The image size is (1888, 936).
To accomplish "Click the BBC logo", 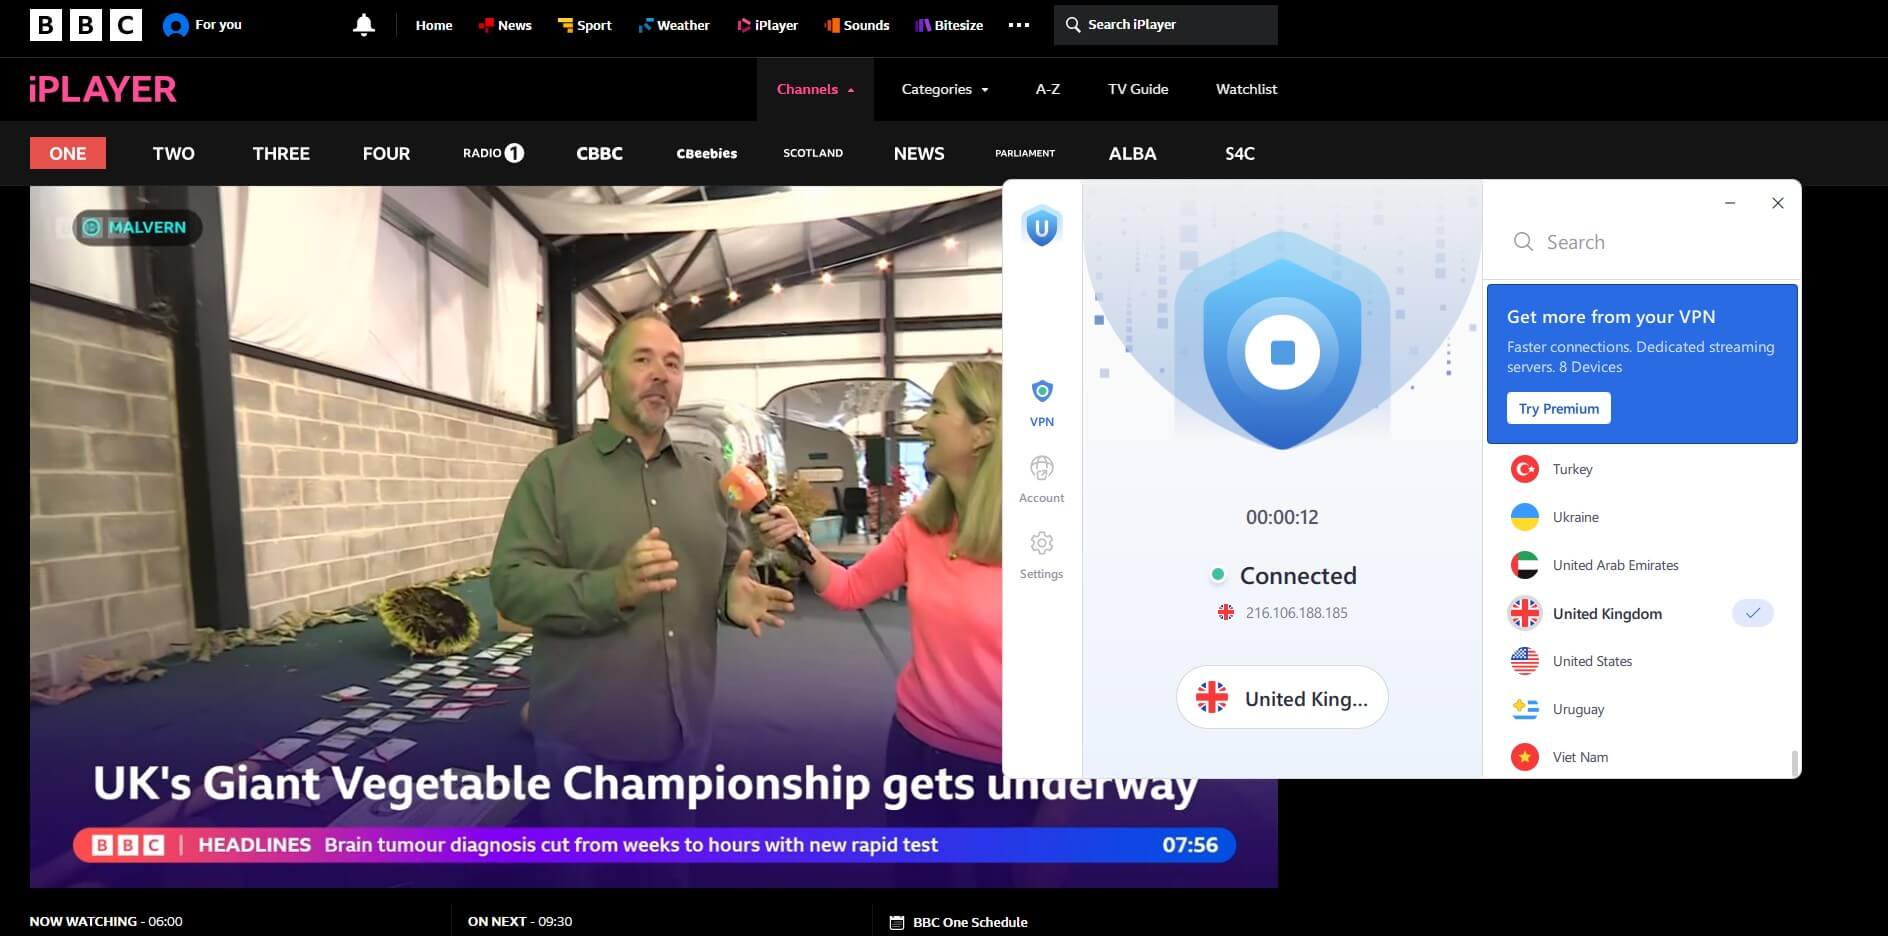I will point(86,25).
